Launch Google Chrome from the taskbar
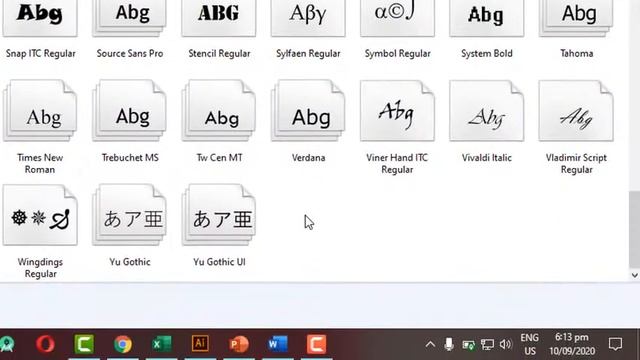Screen dimensions: 640x360 click(123, 344)
